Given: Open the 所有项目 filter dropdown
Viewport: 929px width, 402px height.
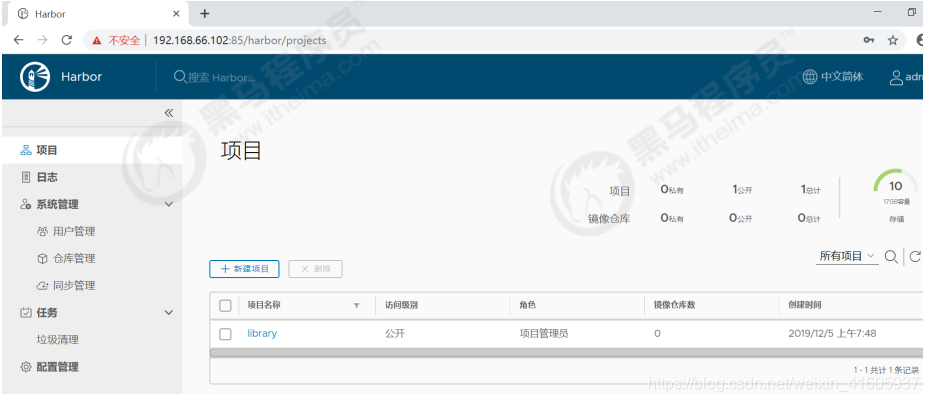Looking at the screenshot, I should pos(847,256).
